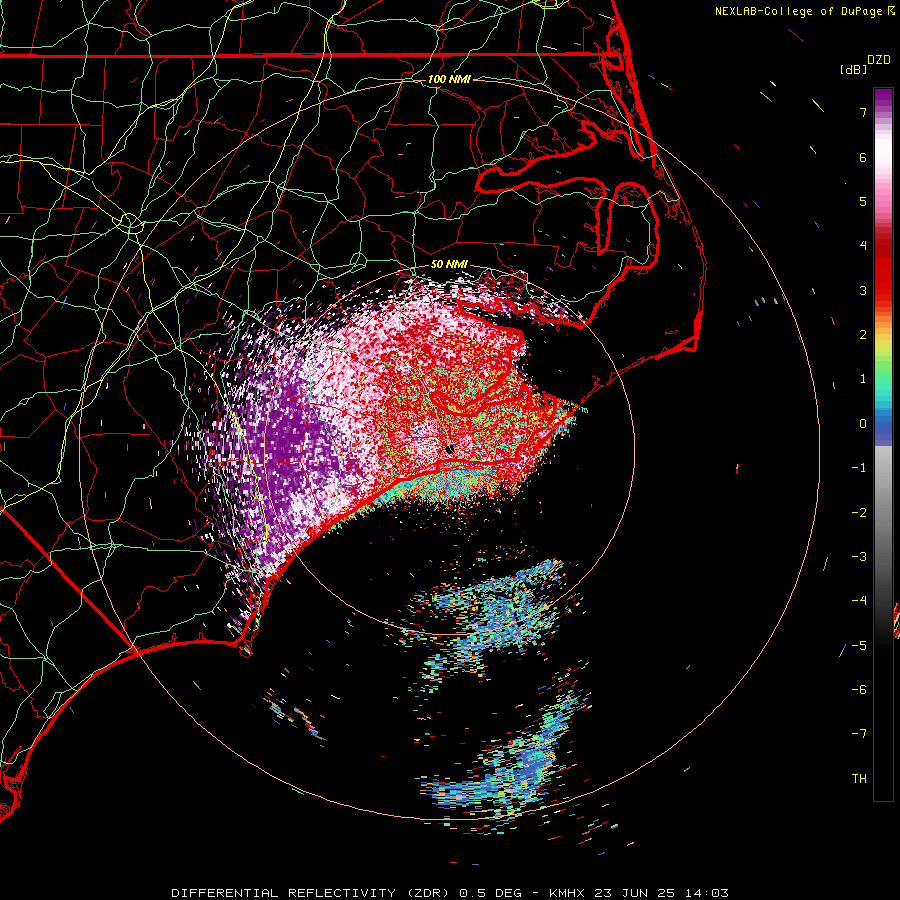Click the DZD [dB] legend title
Image resolution: width=900 pixels, height=900 pixels.
(x=866, y=64)
